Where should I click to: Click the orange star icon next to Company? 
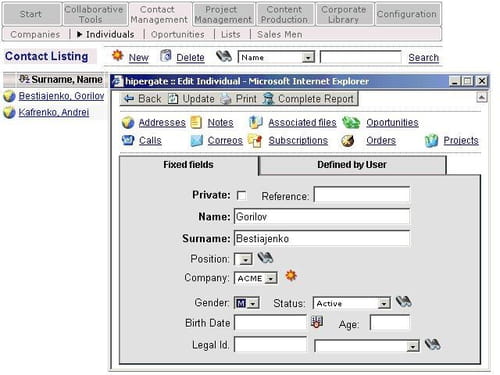pos(291,276)
